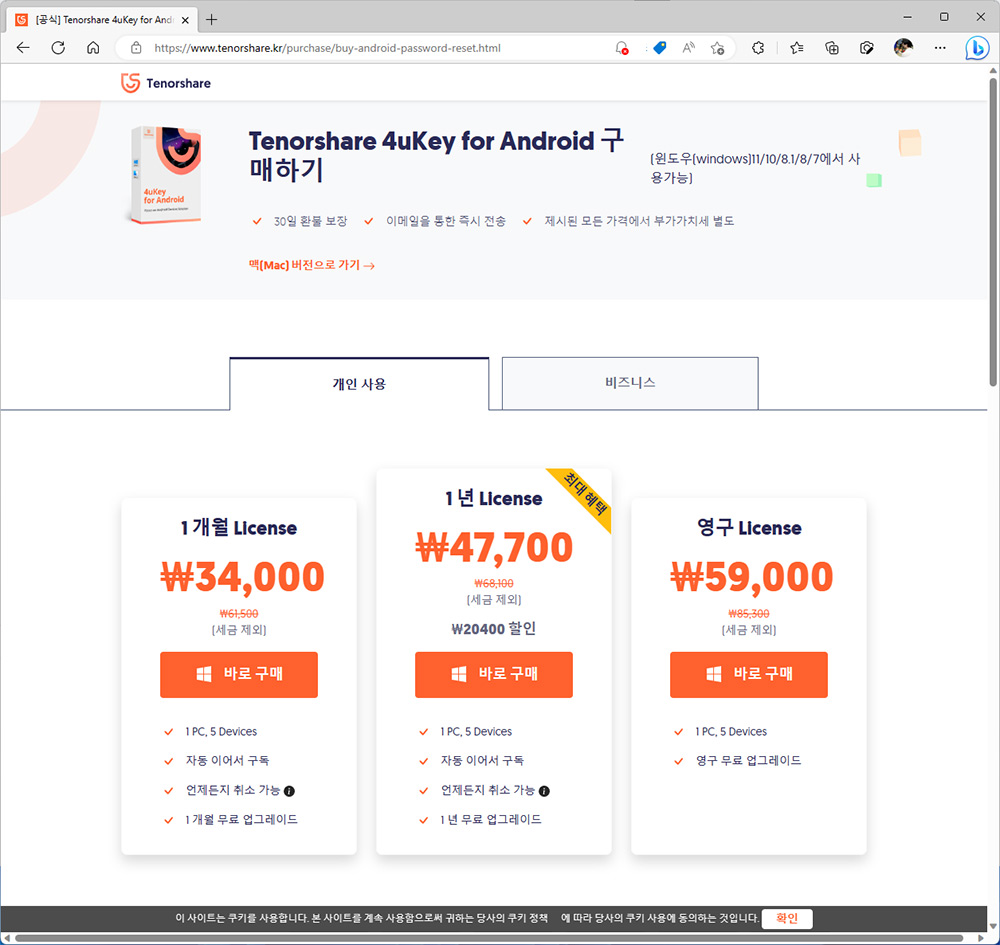Screen dimensions: 1000x945
Task: Show cancellation info icon in 1개월 License card
Action: click(290, 791)
